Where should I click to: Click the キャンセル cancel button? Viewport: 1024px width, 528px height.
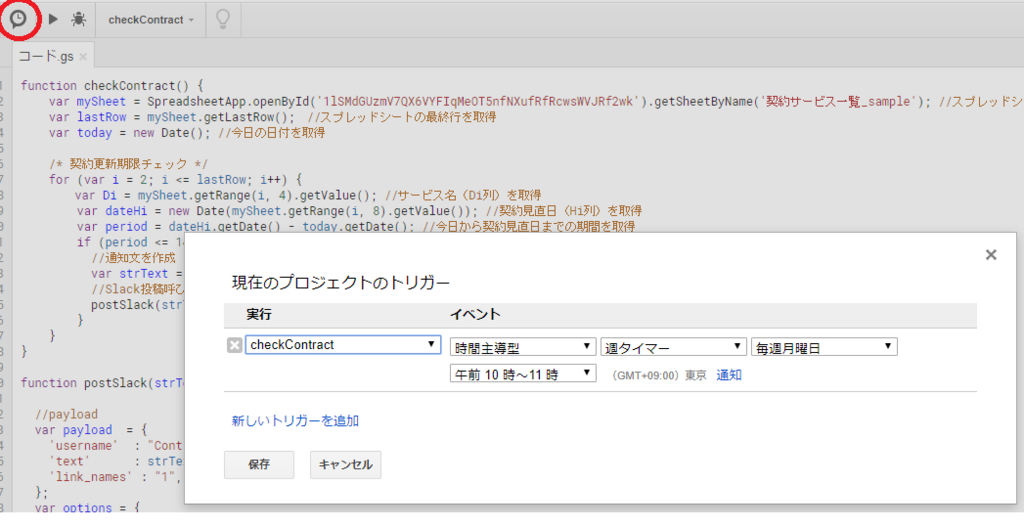345,465
